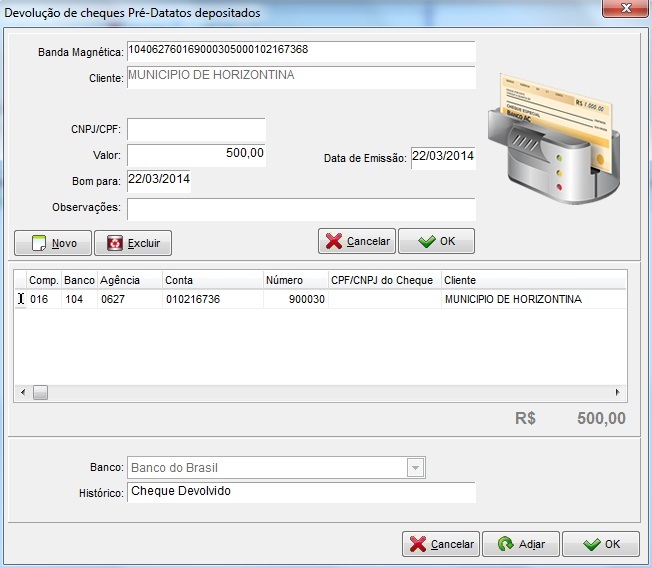The image size is (652, 568).
Task: Click the right arrow of the horizontal scrollbar
Action: pos(617,393)
